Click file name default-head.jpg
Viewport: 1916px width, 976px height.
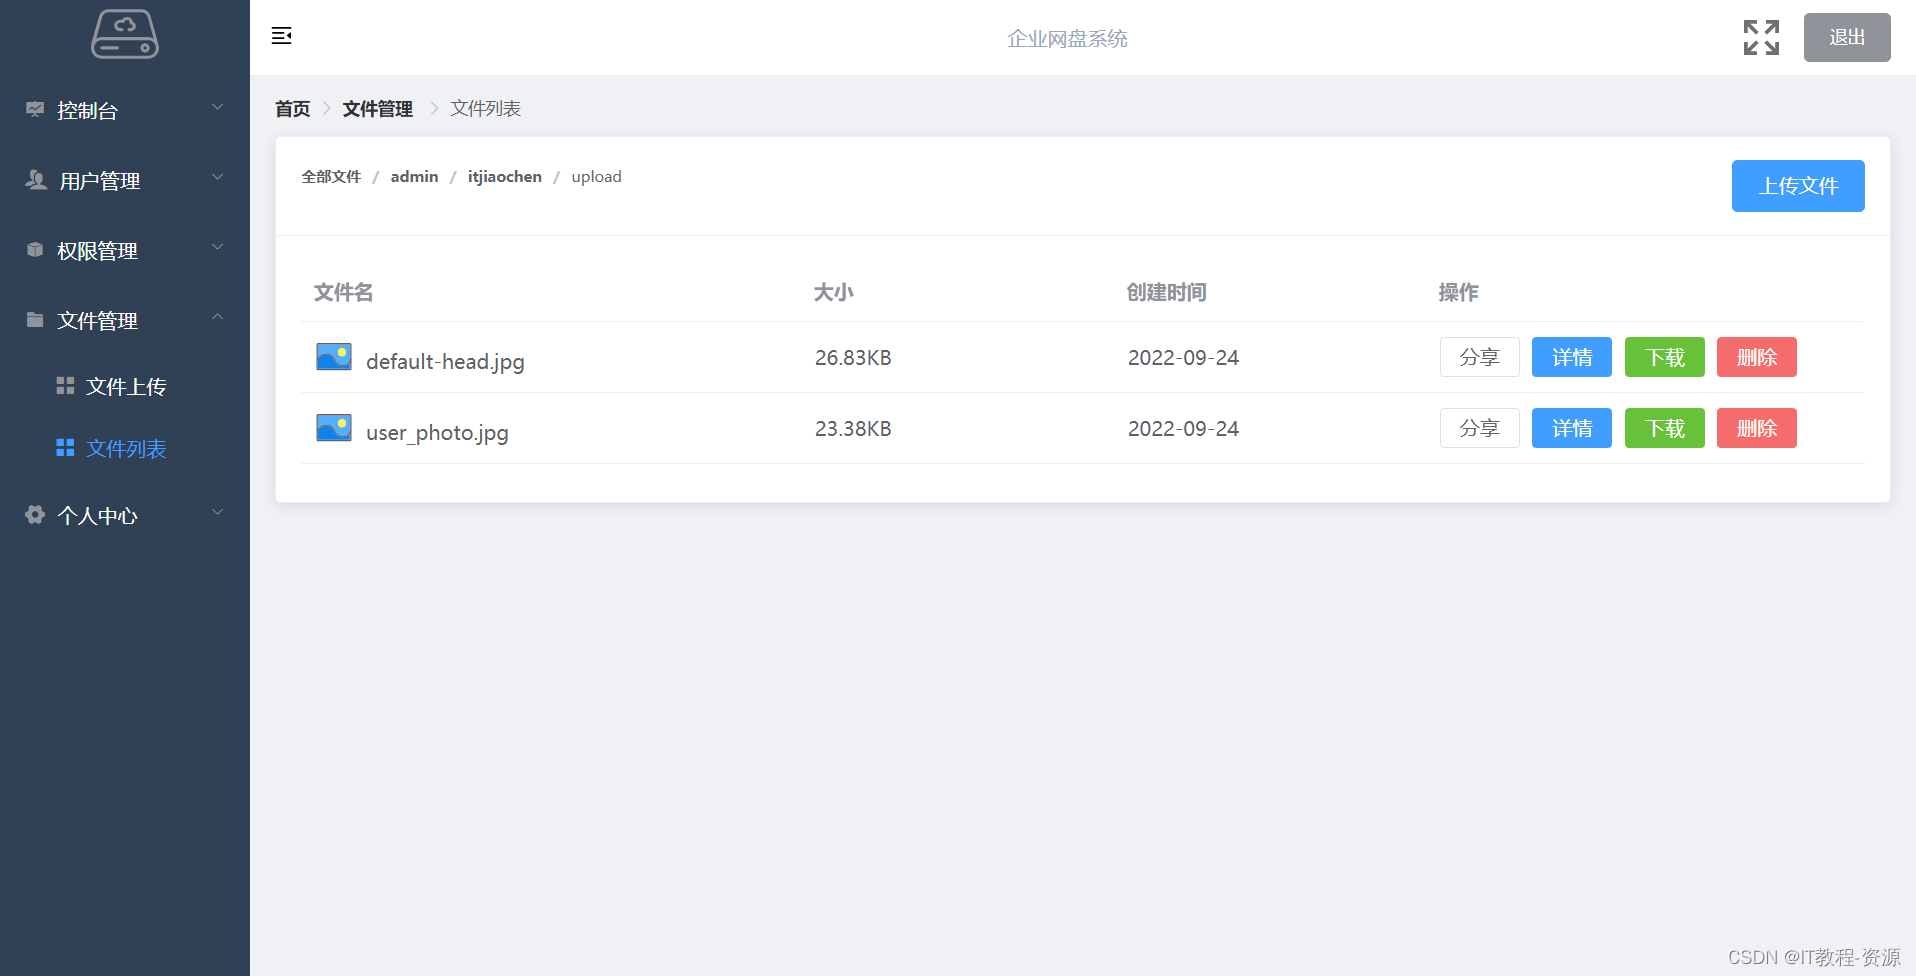445,361
